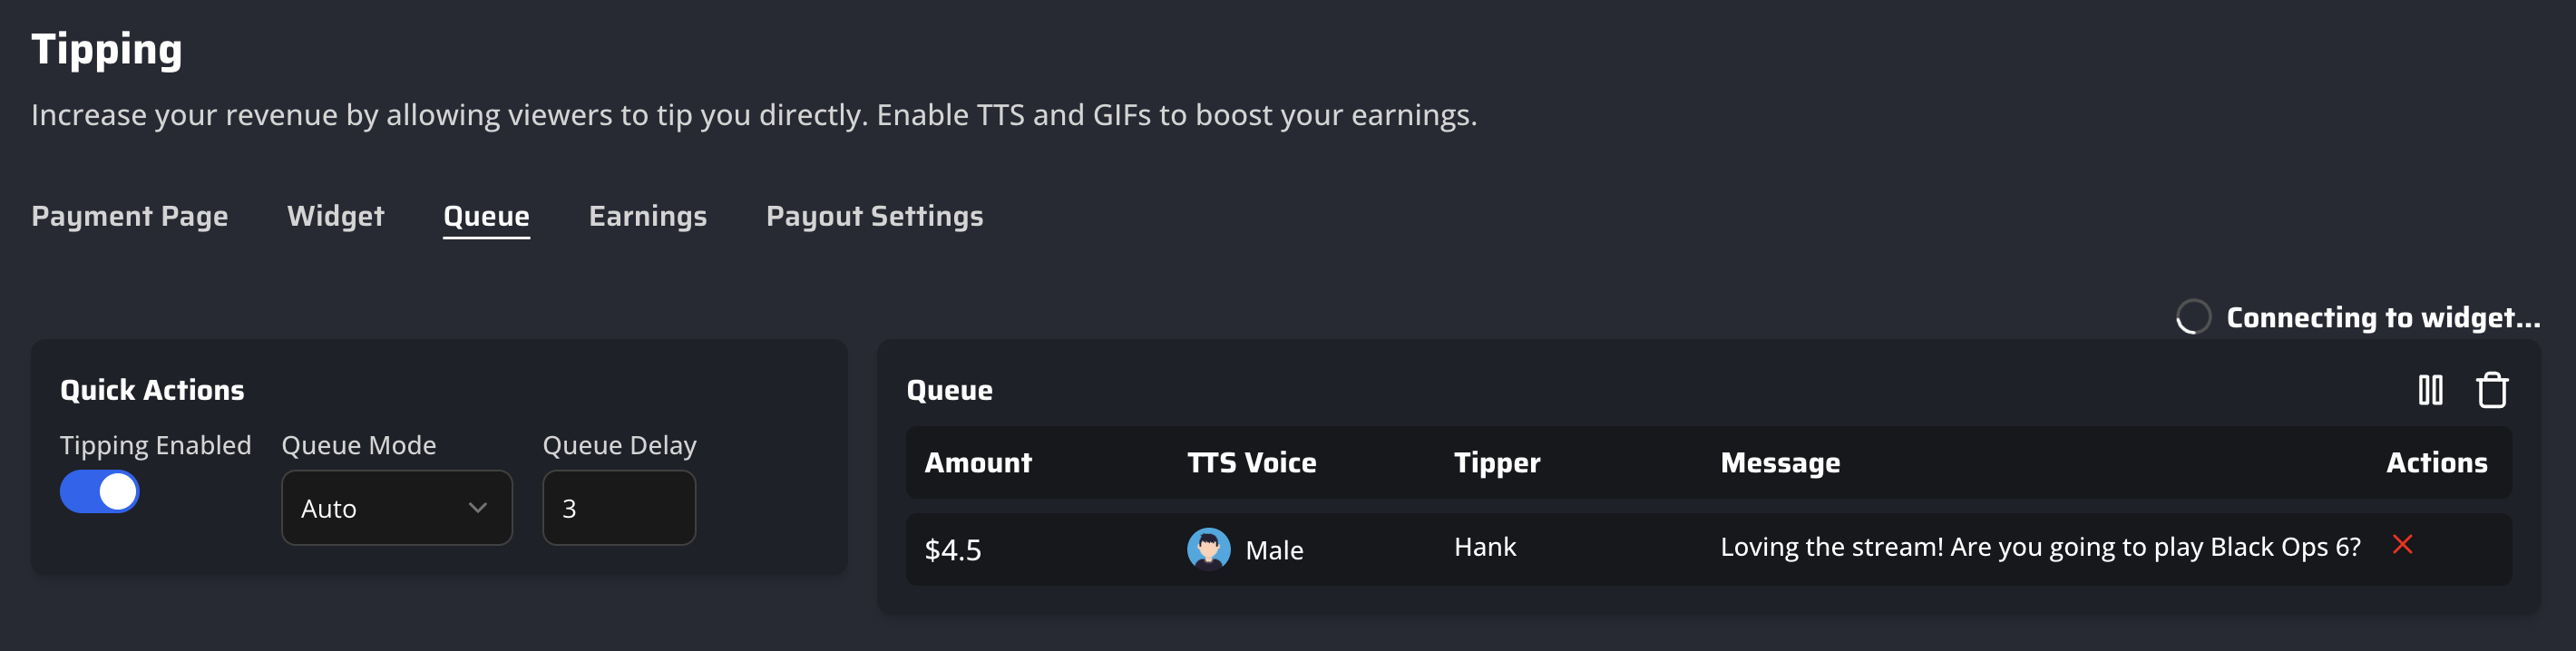
Task: Open the Widget tab
Action: [x=336, y=216]
